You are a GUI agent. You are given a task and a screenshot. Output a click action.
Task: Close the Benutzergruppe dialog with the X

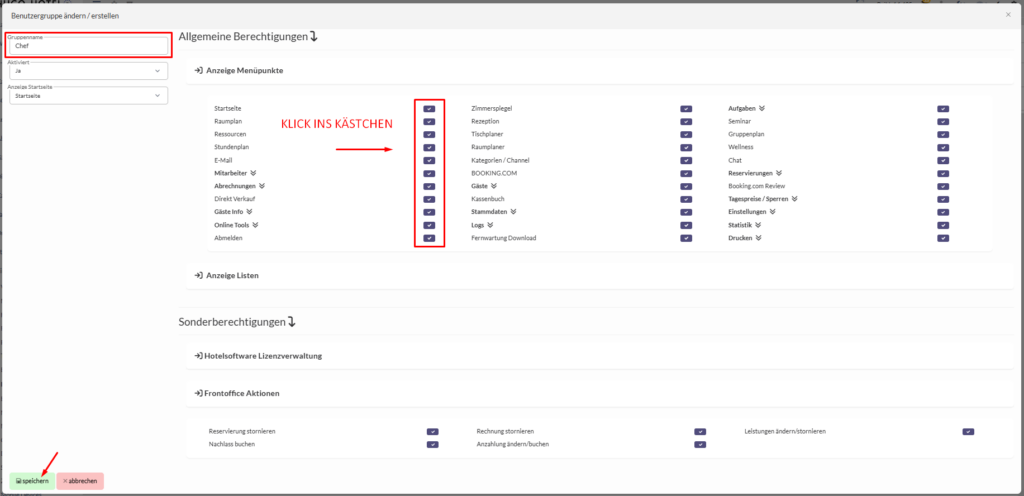pyautogui.click(x=1007, y=15)
